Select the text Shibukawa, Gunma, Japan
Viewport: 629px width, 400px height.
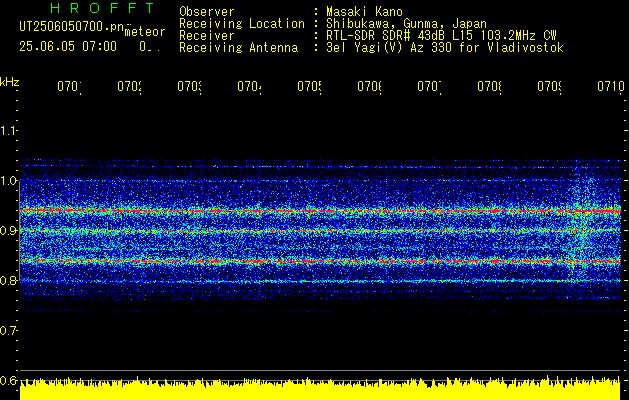pos(406,24)
